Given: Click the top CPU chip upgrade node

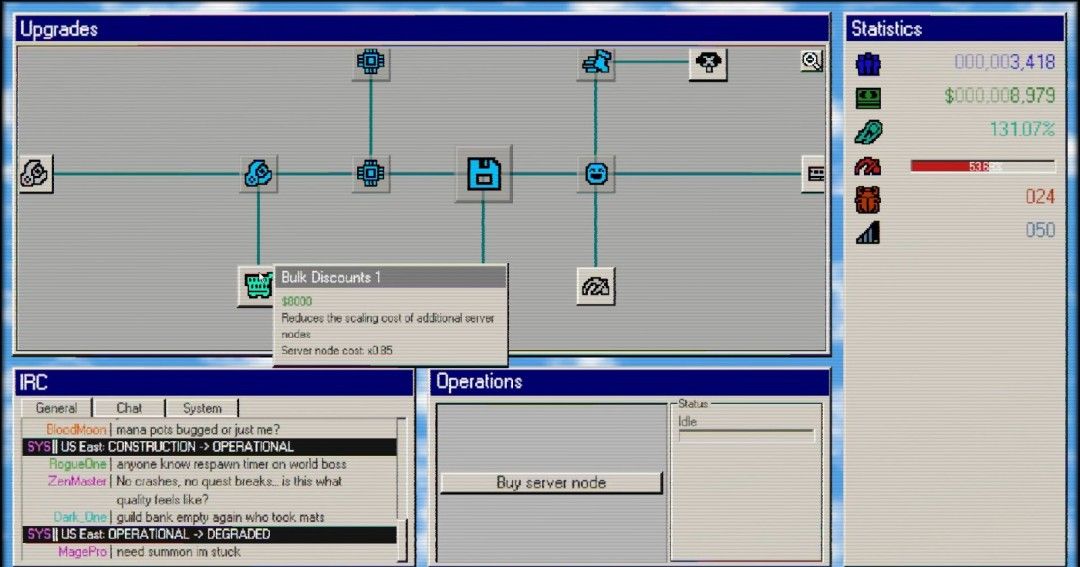Looking at the screenshot, I should [x=371, y=63].
